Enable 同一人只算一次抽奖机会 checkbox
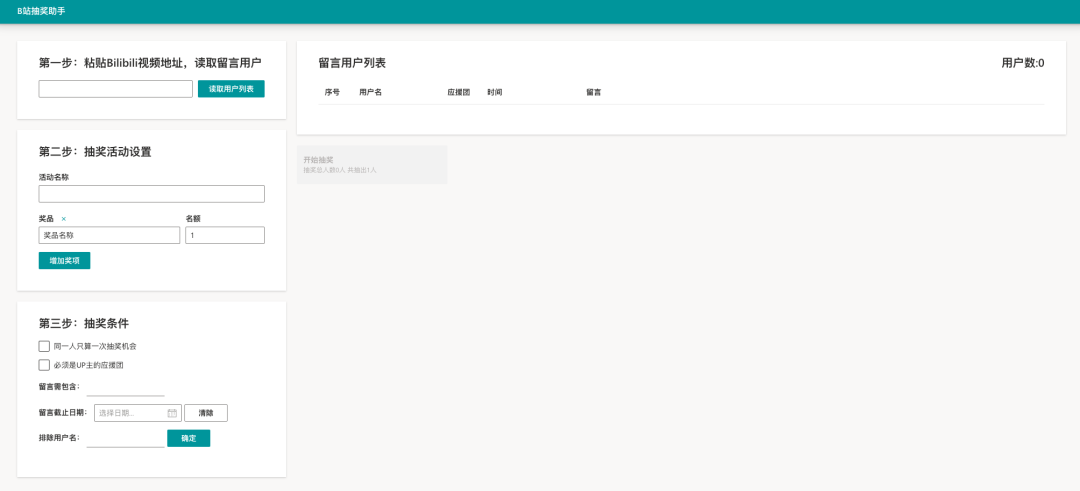Viewport: 1080px width, 491px height. [x=44, y=346]
